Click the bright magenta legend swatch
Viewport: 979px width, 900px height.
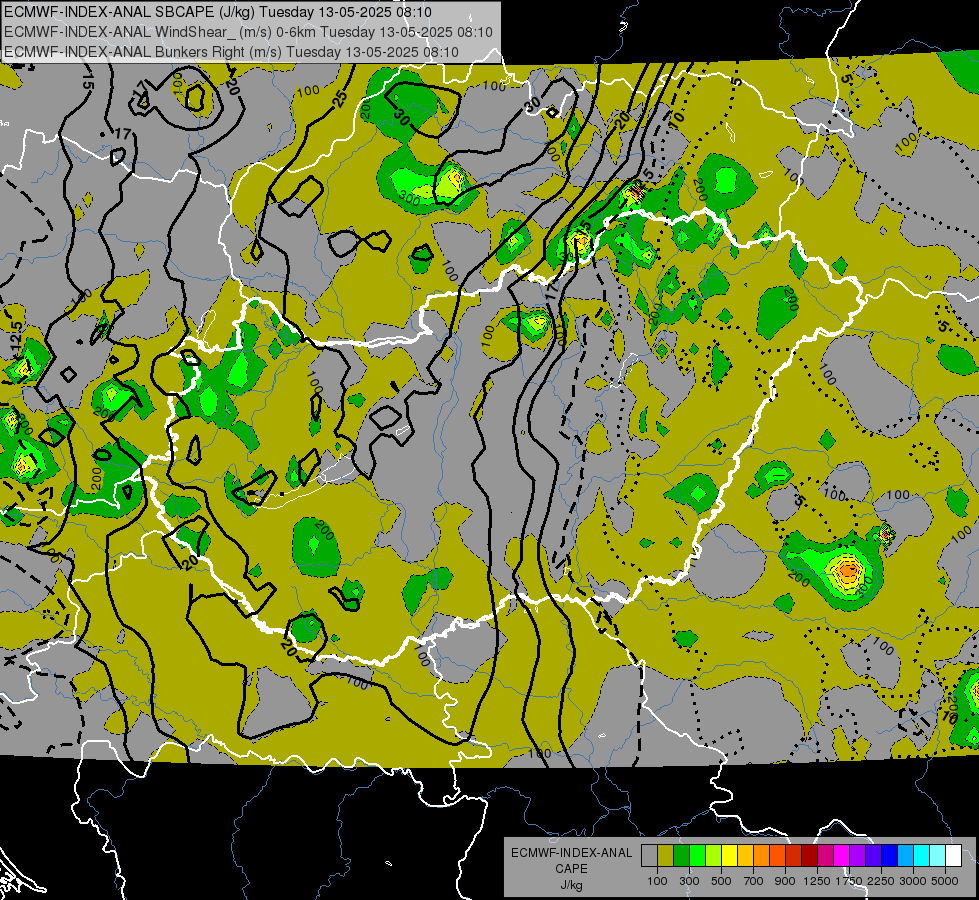pos(841,855)
